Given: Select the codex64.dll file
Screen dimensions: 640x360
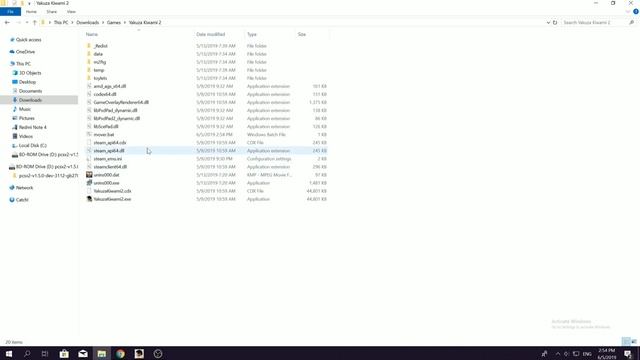Looking at the screenshot, I should coord(105,94).
